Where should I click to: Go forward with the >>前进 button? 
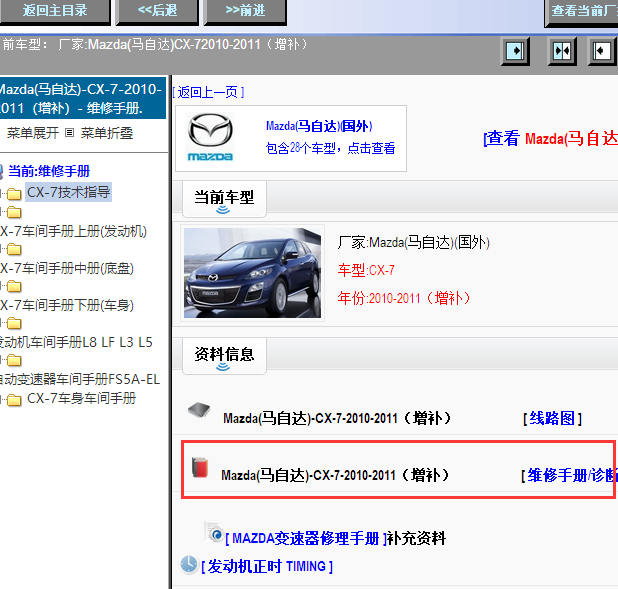click(x=245, y=11)
